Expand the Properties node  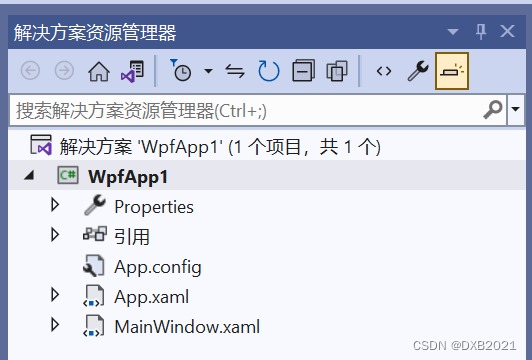tap(55, 205)
